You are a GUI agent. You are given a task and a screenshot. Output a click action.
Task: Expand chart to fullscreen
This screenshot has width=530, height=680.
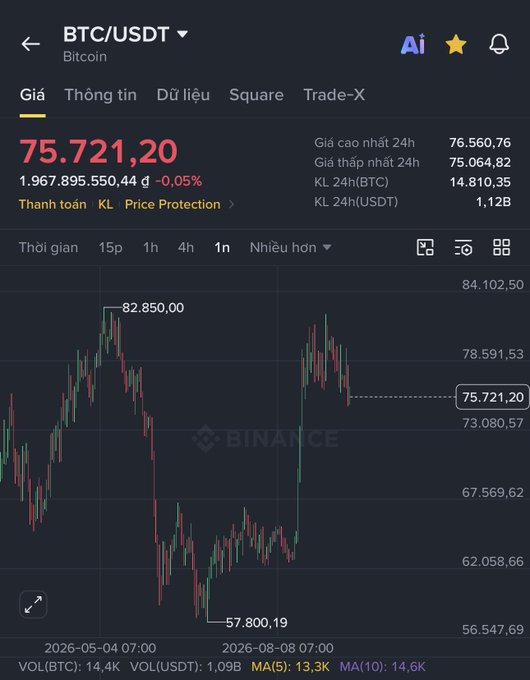point(33,604)
